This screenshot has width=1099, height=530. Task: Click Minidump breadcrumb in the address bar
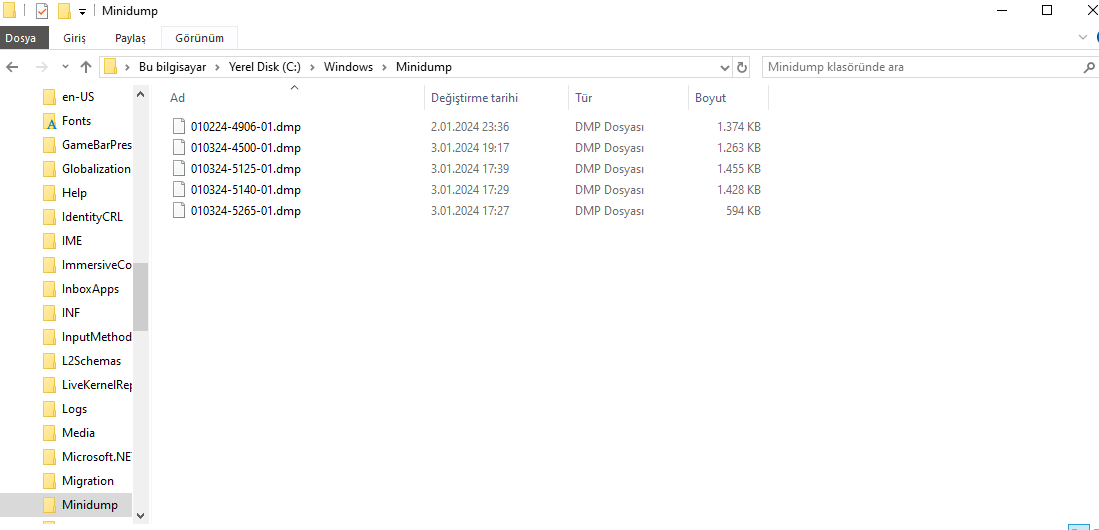click(424, 67)
